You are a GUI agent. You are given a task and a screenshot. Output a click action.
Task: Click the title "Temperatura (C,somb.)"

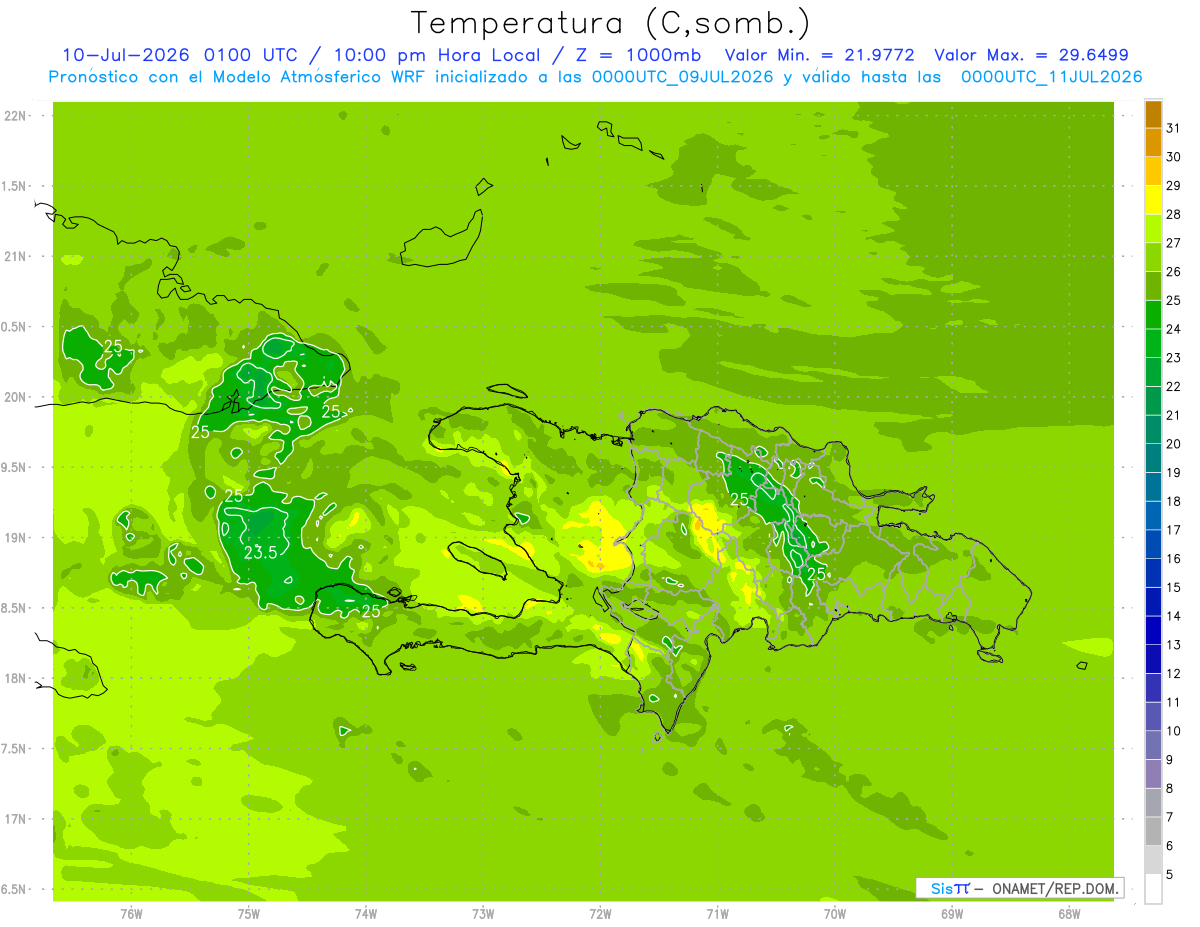610,23
